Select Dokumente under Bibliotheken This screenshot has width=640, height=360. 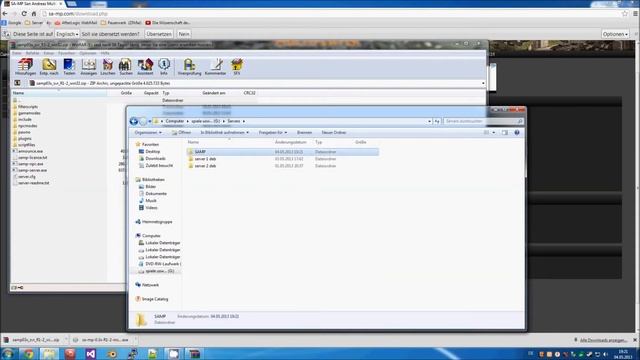156,193
